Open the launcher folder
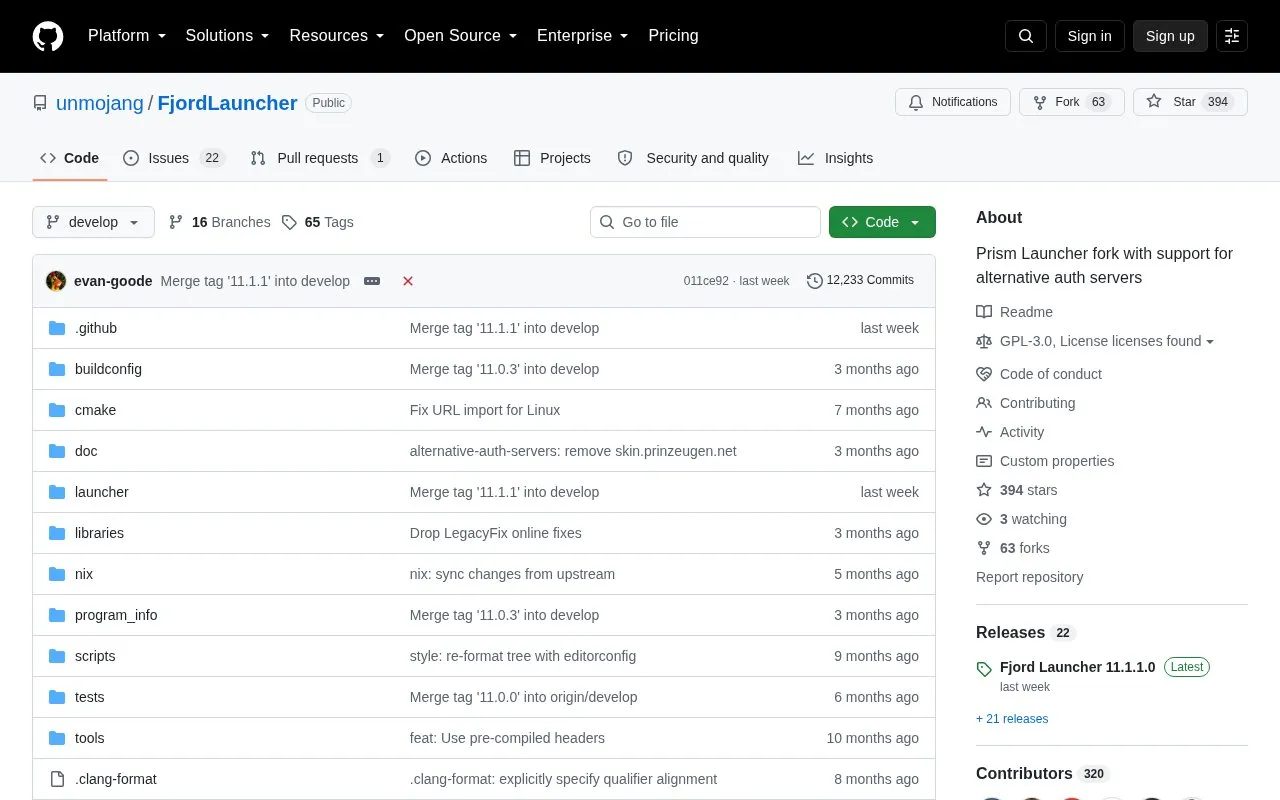 click(x=102, y=492)
